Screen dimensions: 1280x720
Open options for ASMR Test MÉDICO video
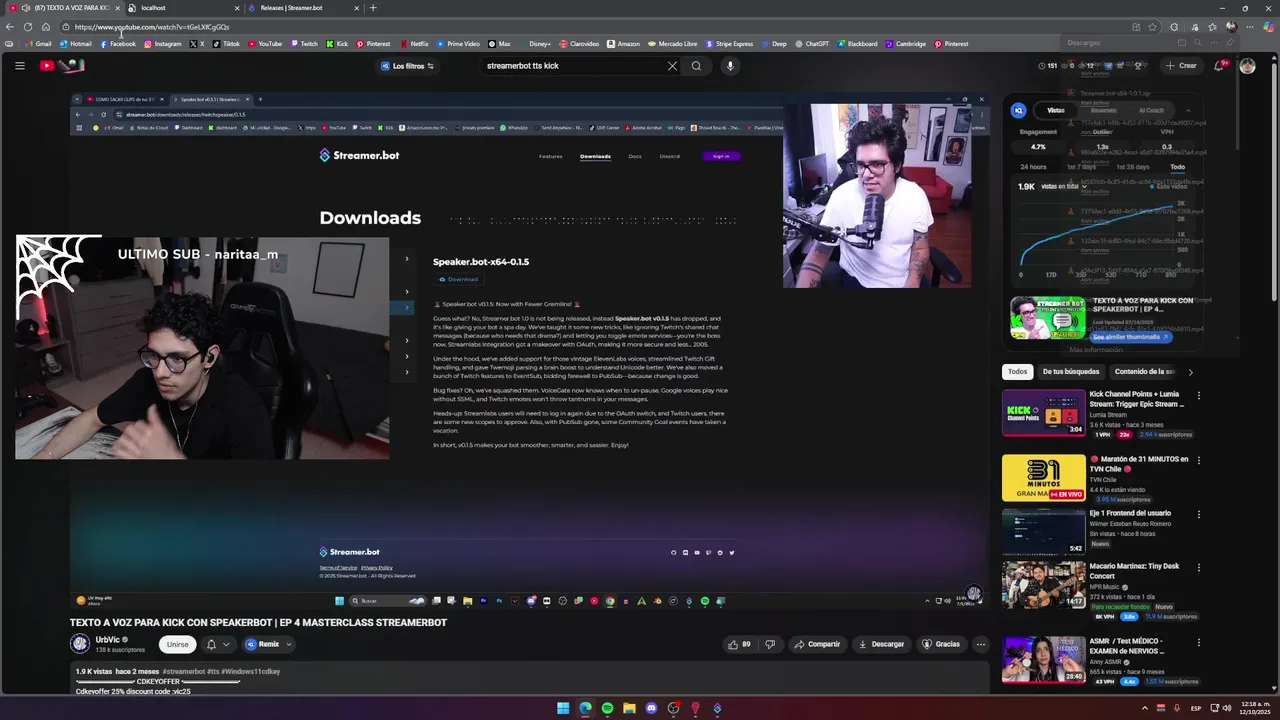(x=1198, y=641)
